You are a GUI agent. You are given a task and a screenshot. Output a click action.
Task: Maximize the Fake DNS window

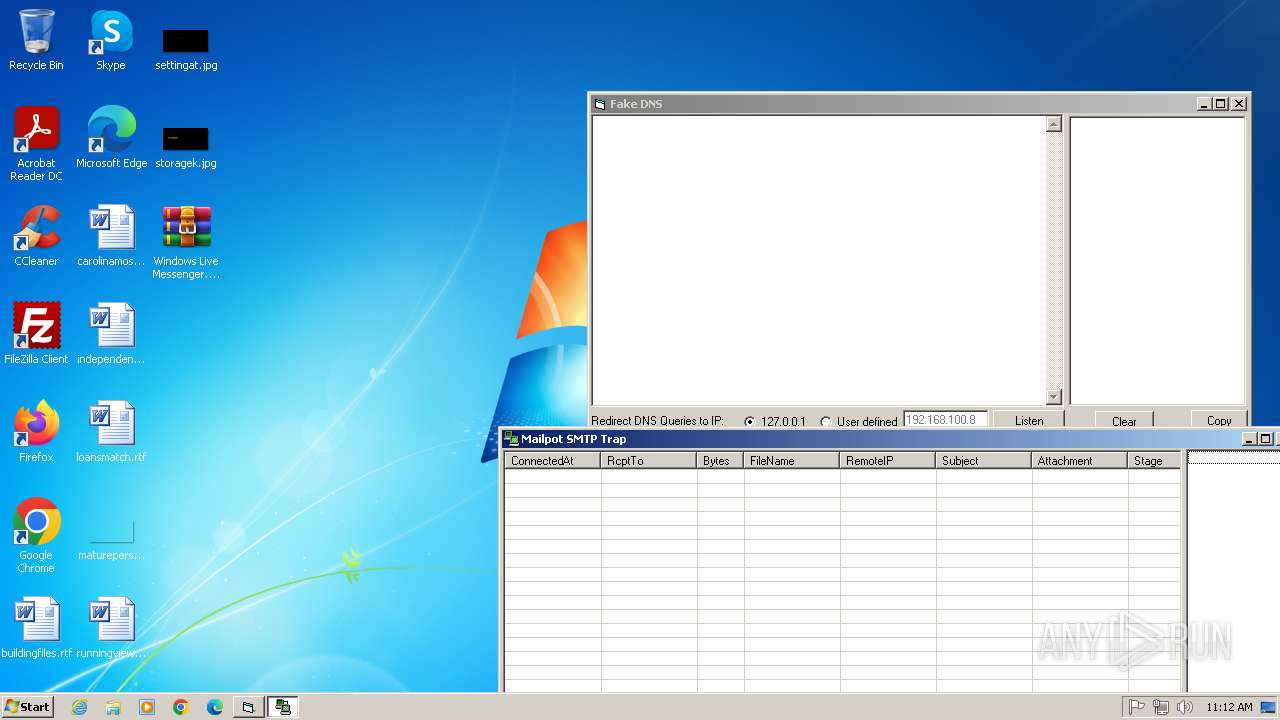[x=1221, y=104]
